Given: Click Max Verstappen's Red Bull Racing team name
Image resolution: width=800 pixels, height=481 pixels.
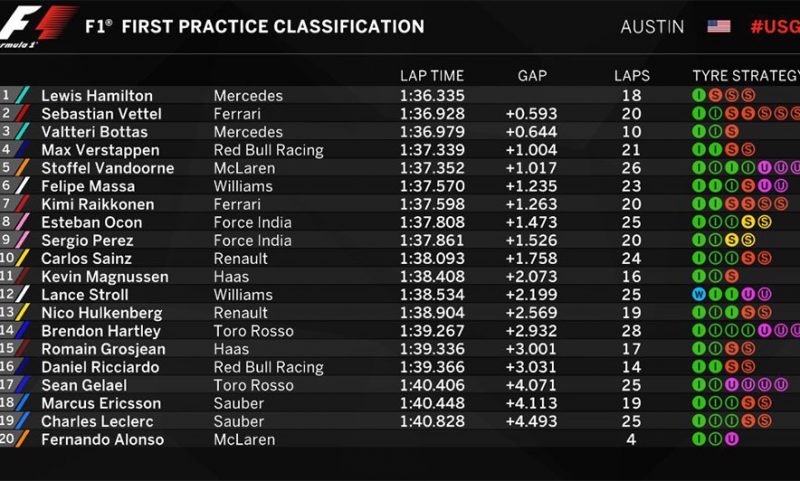Looking at the screenshot, I should coord(268,150).
